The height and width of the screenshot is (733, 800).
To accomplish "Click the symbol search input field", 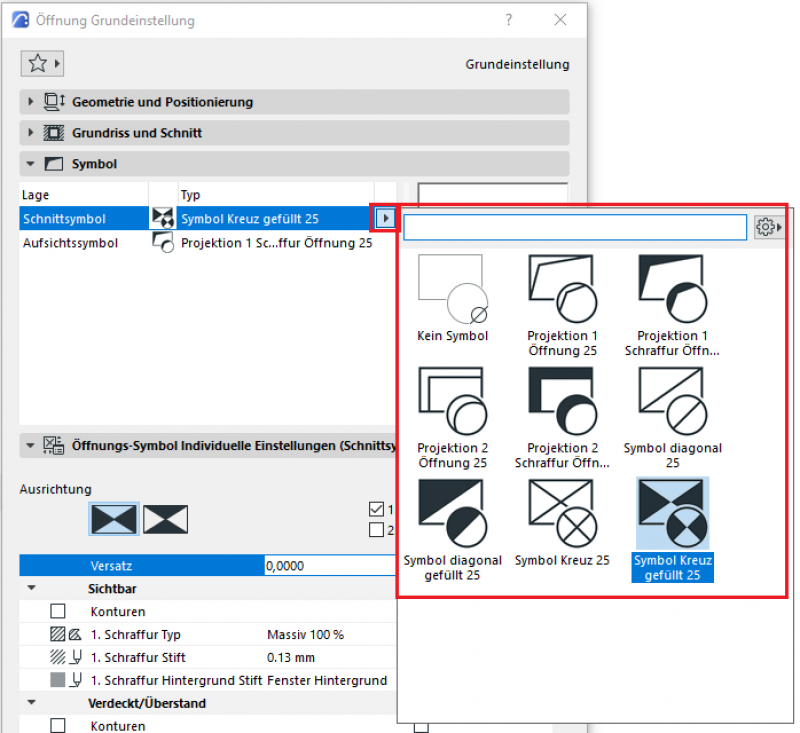I will click(575, 228).
